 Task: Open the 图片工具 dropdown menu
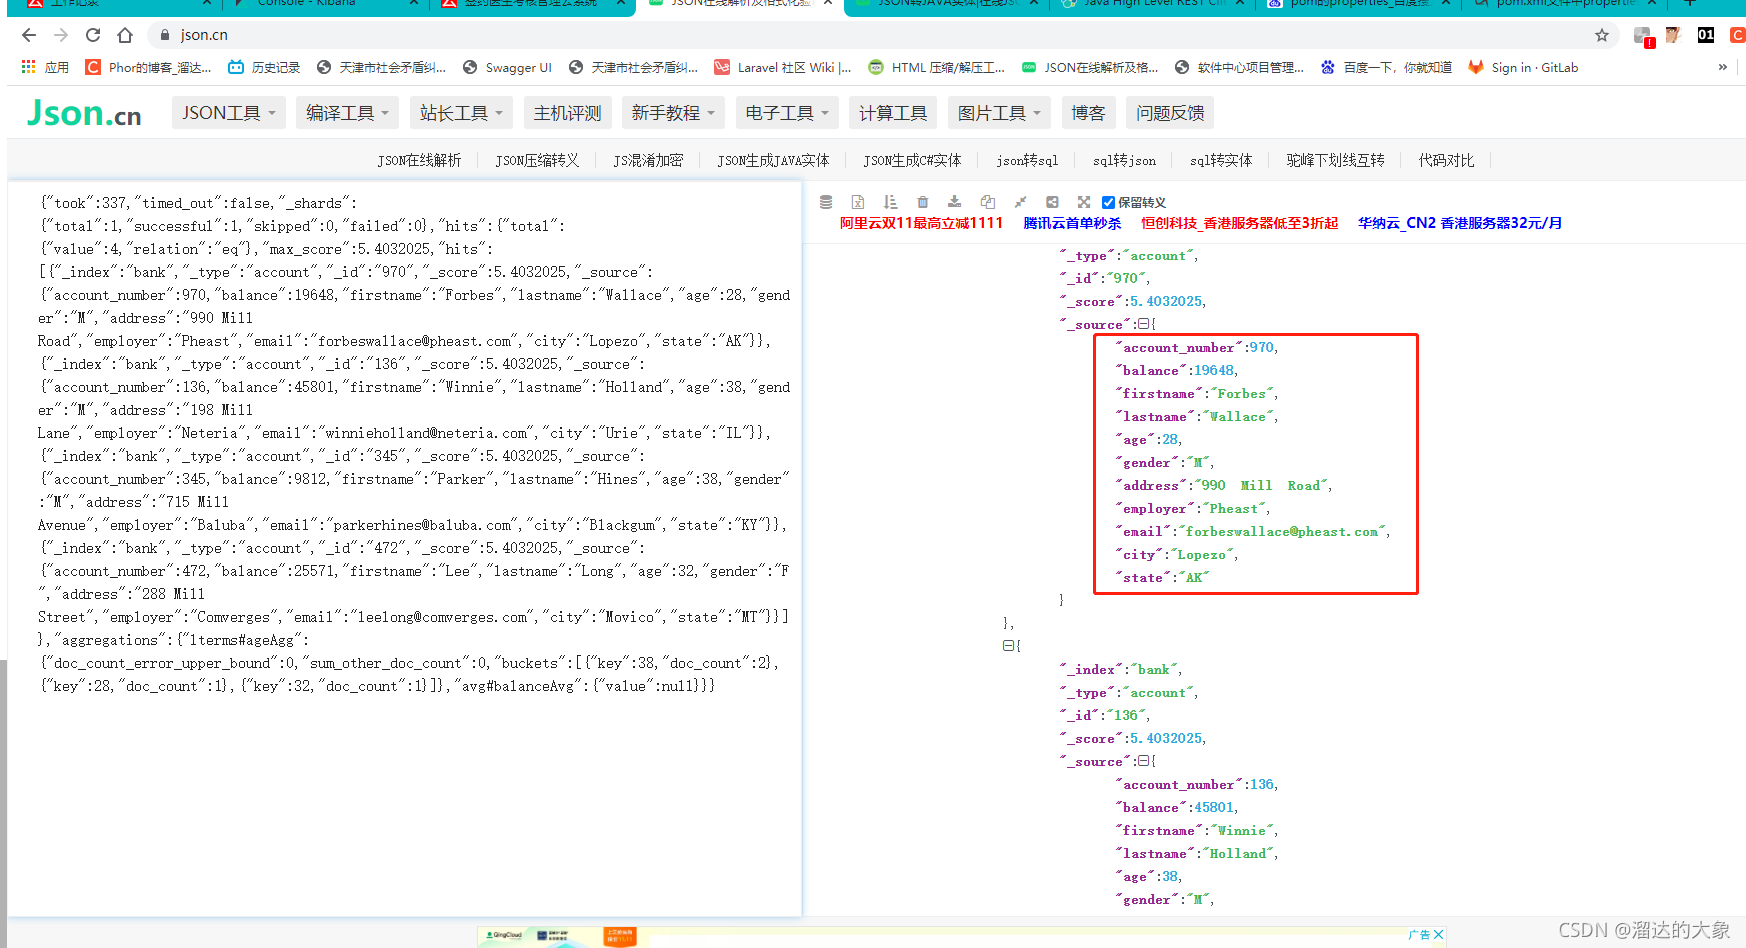click(999, 113)
